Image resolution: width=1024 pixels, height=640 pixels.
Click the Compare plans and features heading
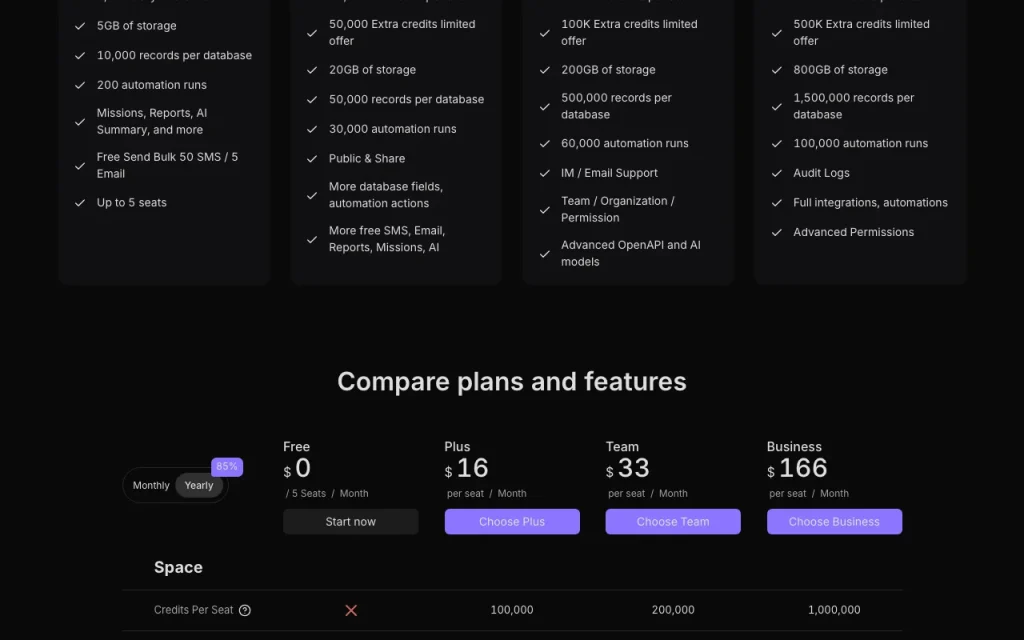click(512, 382)
